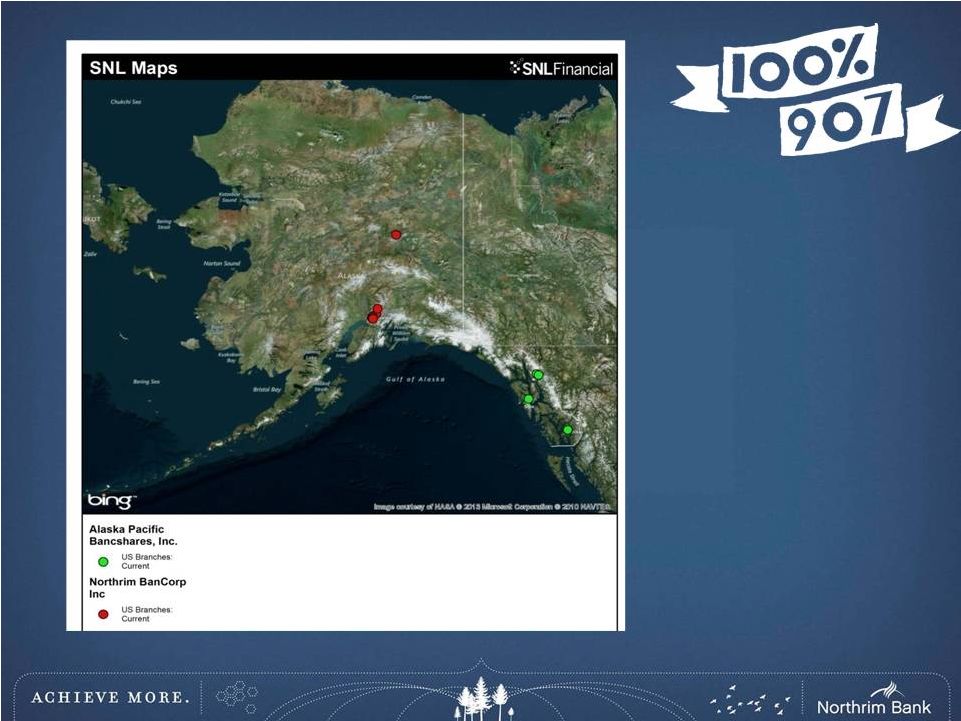Click the northernmost red branch marker
Image resolution: width=961 pixels, height=721 pixels.
[x=396, y=235]
